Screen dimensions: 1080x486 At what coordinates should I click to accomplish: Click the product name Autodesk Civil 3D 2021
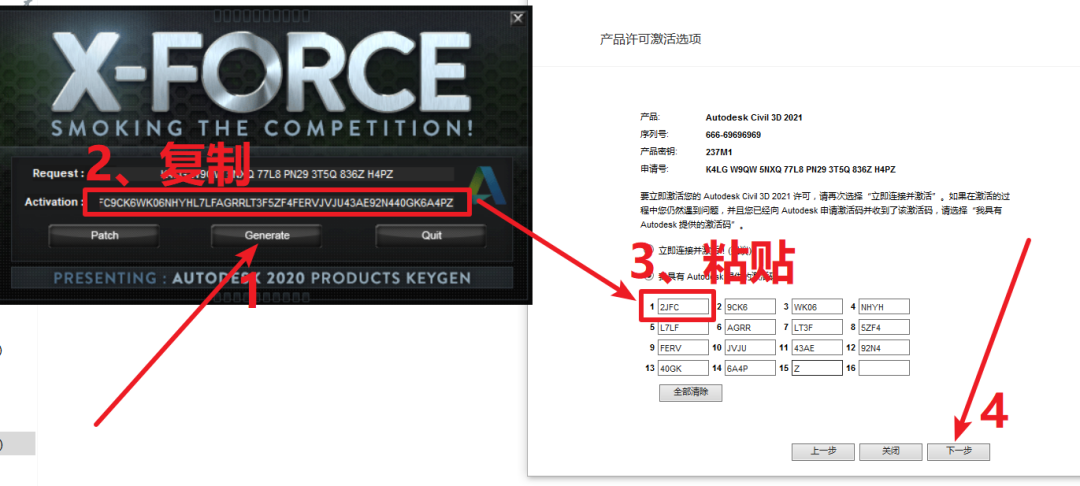754,118
